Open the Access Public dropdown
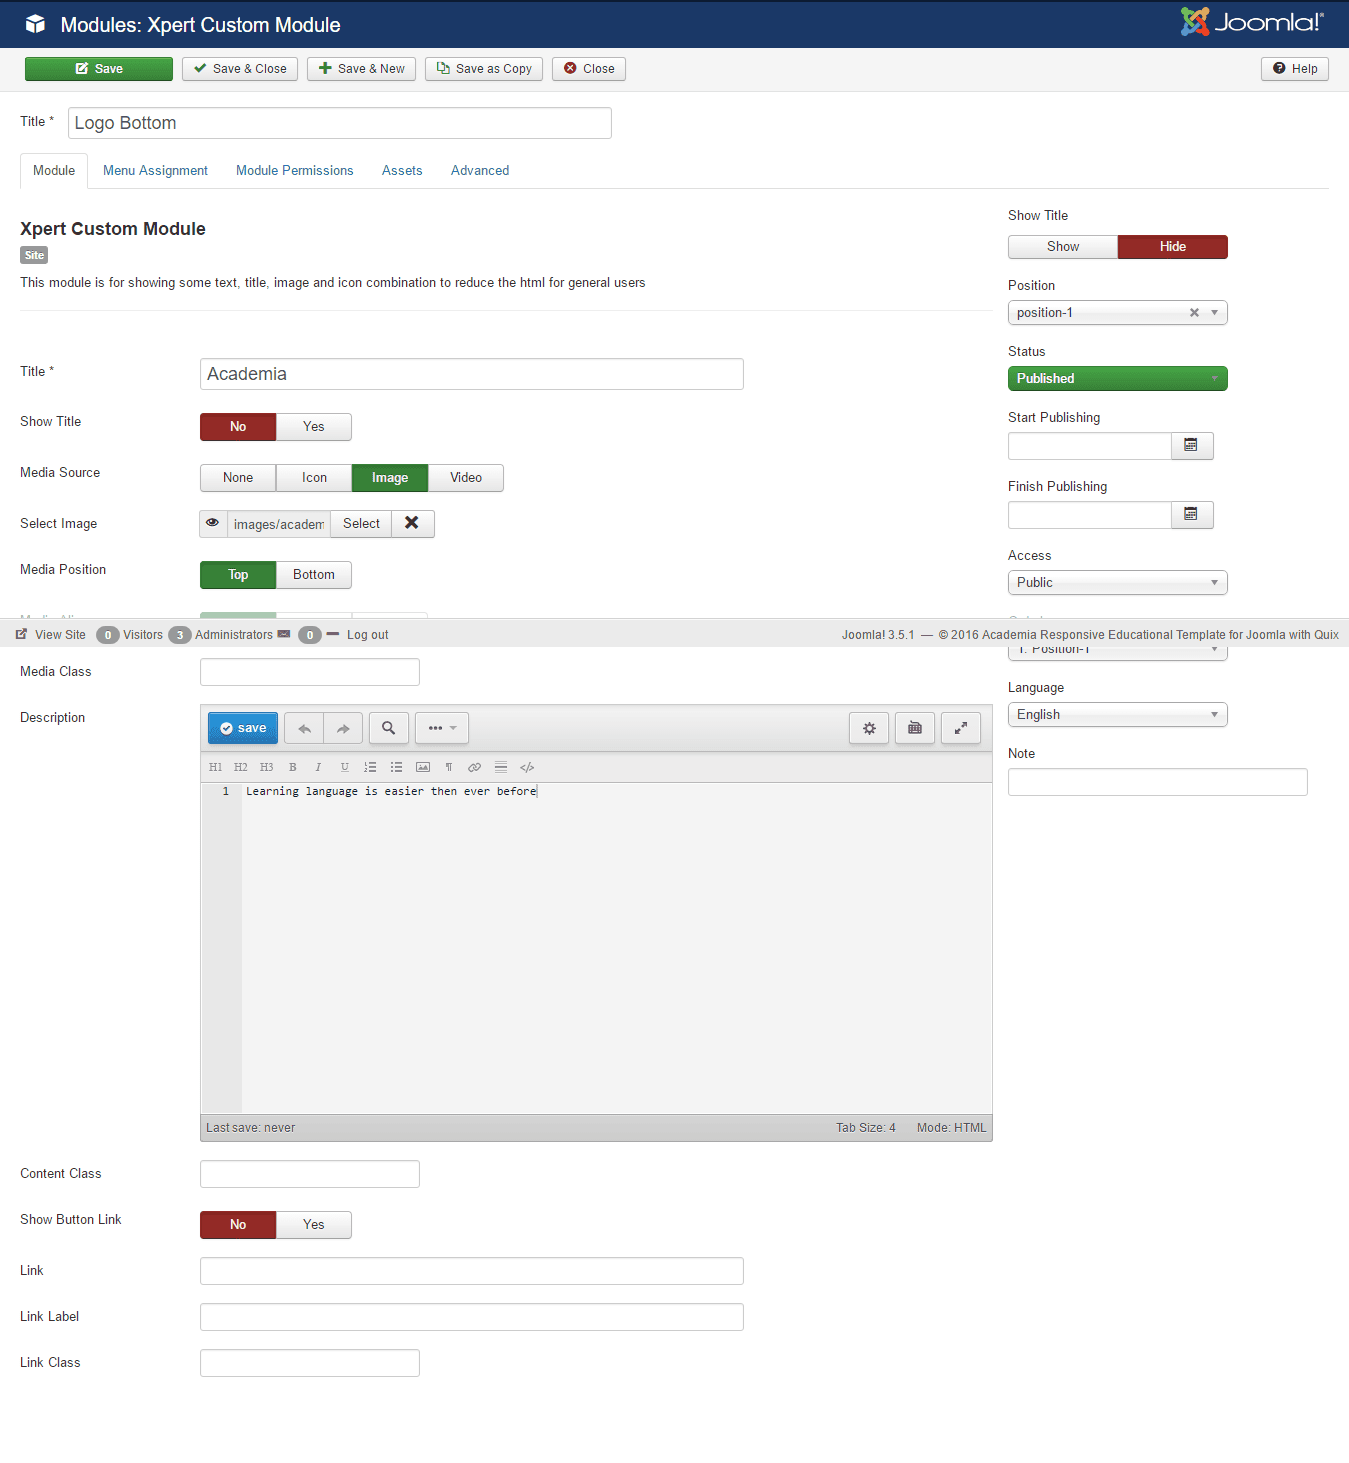The image size is (1349, 1463). click(1117, 582)
